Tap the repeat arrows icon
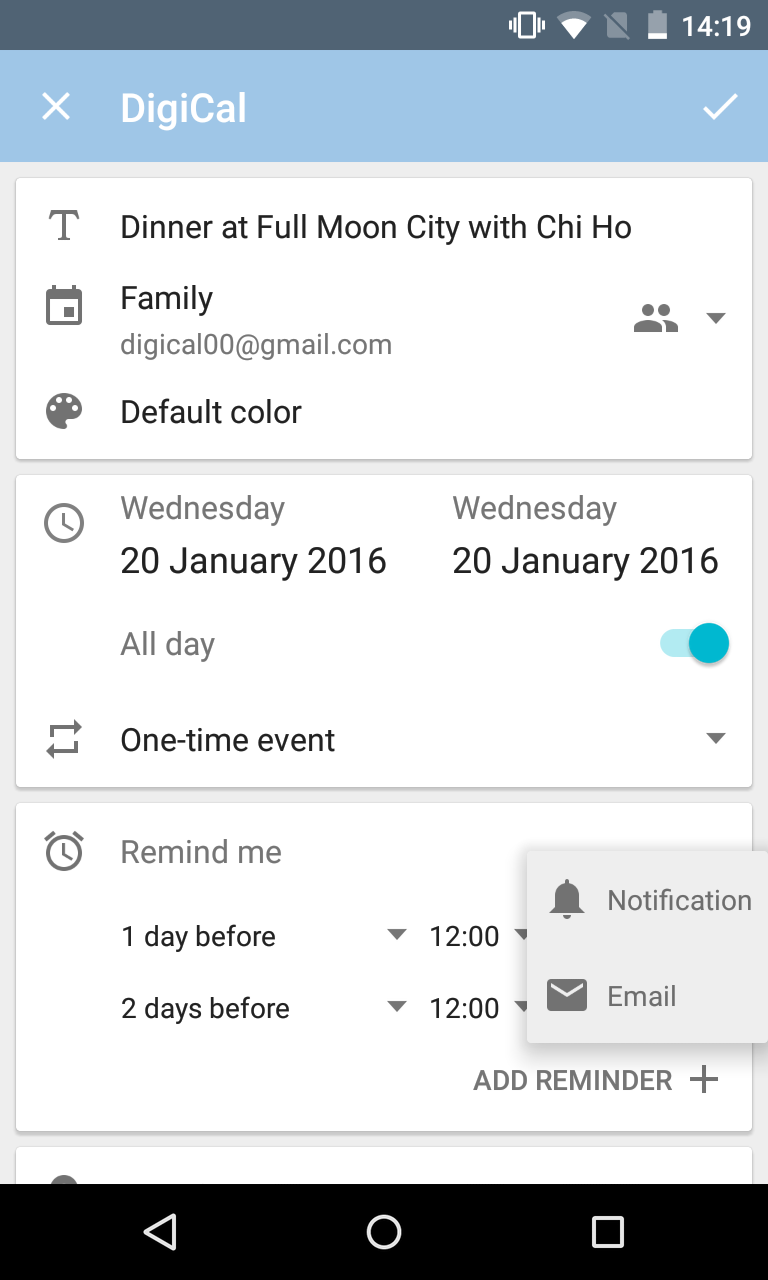 click(x=64, y=740)
